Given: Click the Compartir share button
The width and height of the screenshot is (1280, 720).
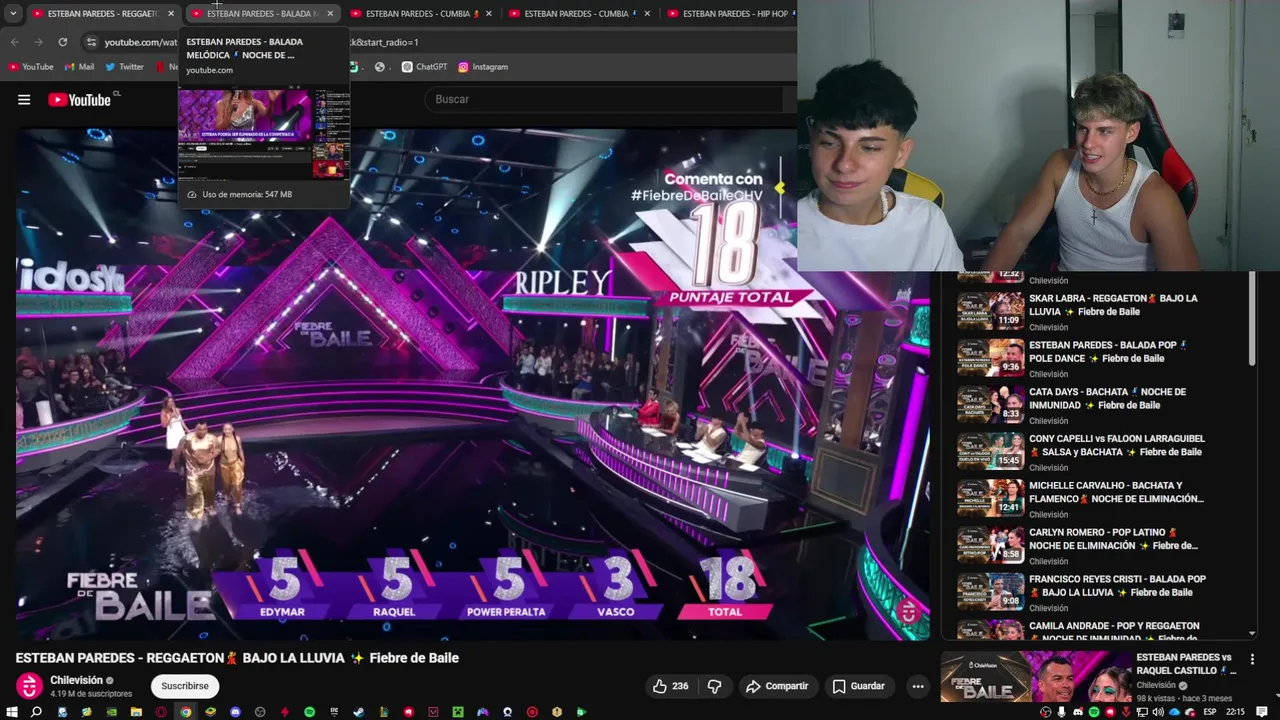Looking at the screenshot, I should coord(776,686).
